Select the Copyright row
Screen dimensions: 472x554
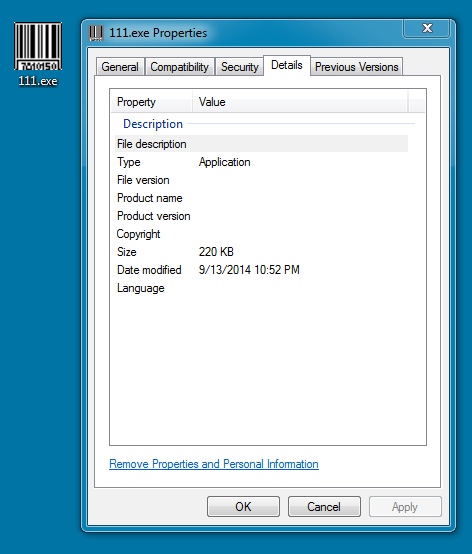tap(261, 234)
